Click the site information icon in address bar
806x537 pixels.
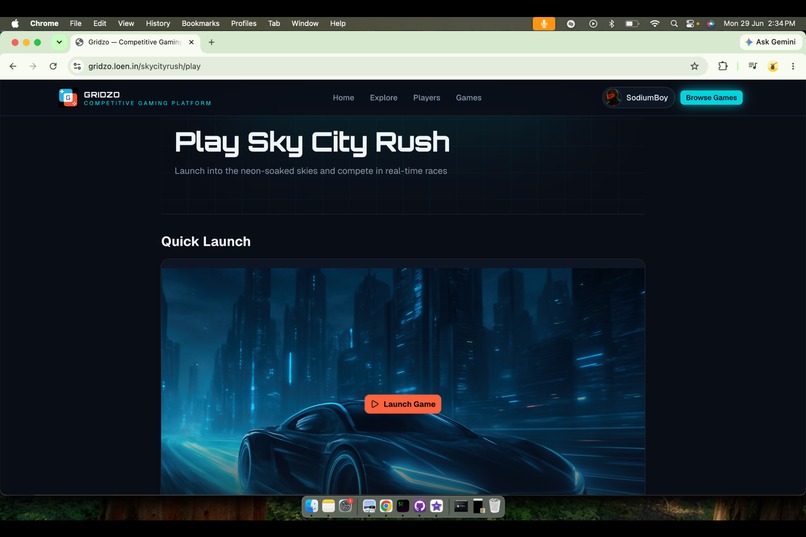point(77,66)
